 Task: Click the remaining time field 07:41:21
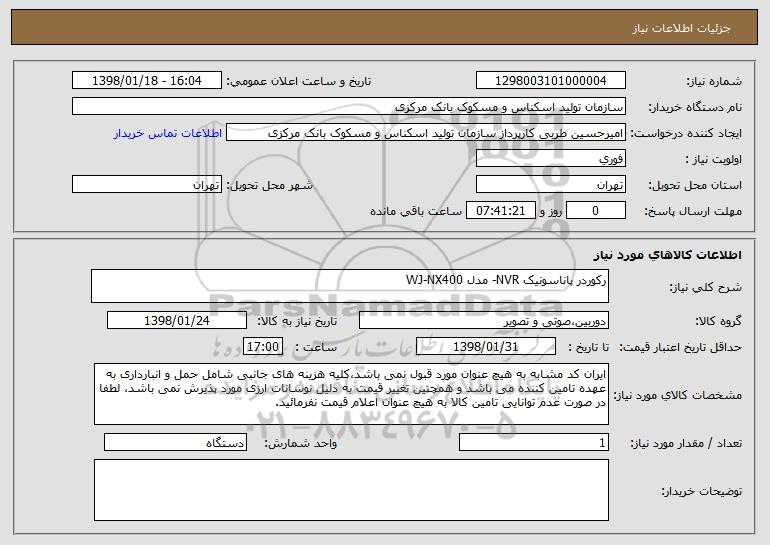point(500,211)
